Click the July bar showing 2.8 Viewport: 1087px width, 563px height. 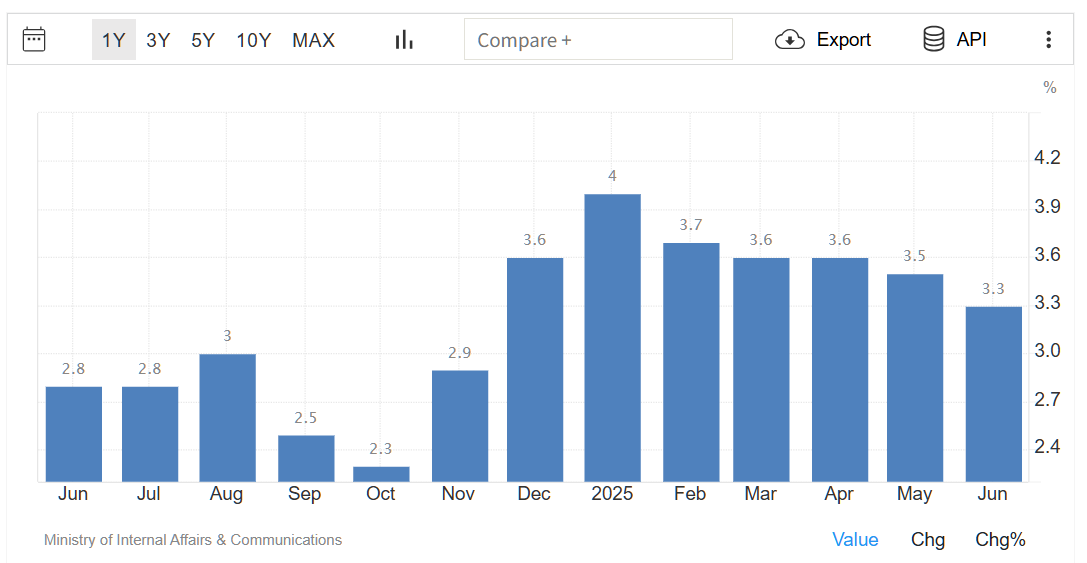tap(150, 434)
